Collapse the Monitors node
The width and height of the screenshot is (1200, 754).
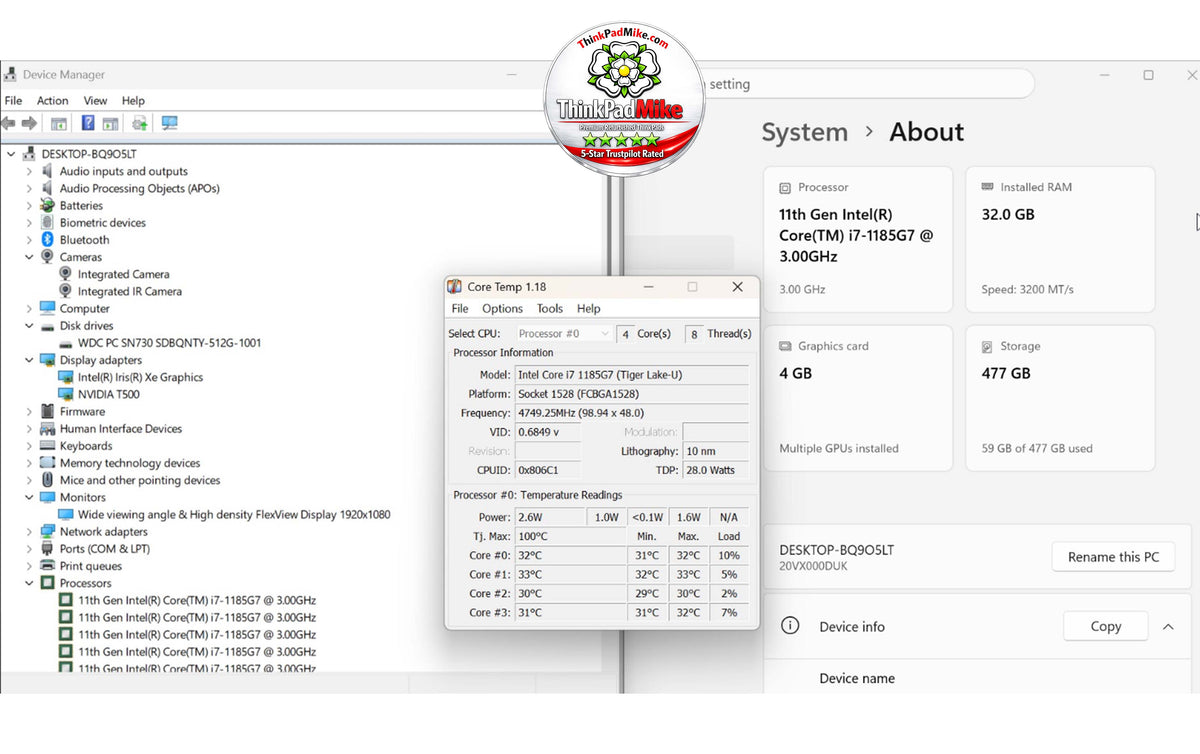(29, 497)
